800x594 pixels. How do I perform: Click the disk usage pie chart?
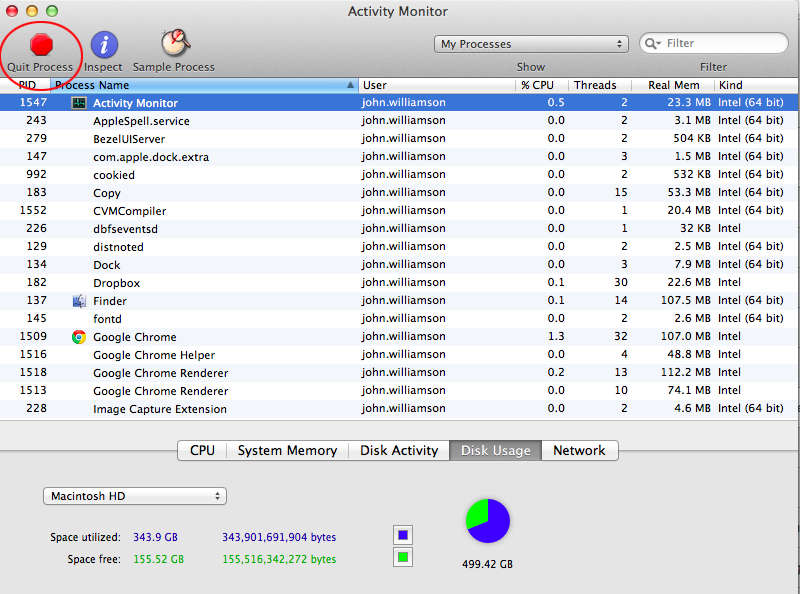pyautogui.click(x=488, y=521)
